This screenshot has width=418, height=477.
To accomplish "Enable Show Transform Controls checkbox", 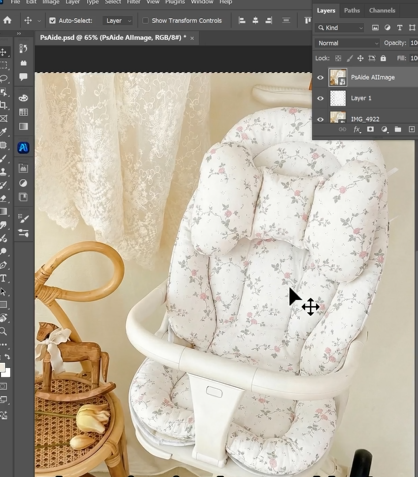I will (x=145, y=21).
